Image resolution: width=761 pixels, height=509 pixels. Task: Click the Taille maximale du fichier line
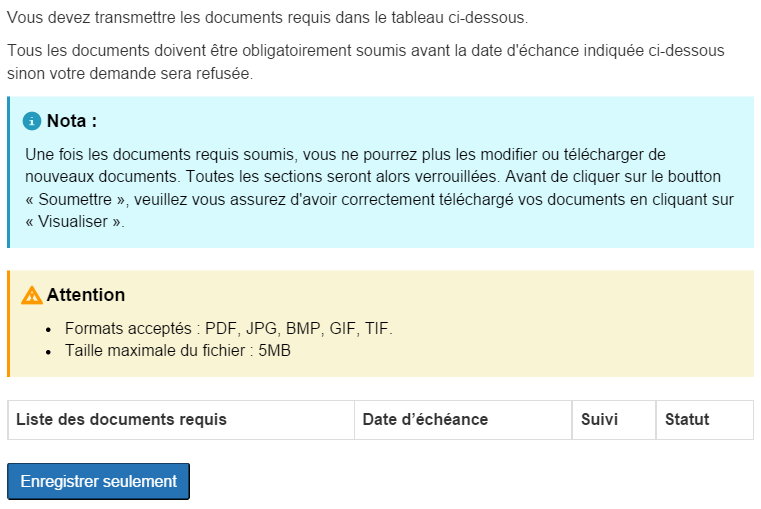tap(178, 350)
